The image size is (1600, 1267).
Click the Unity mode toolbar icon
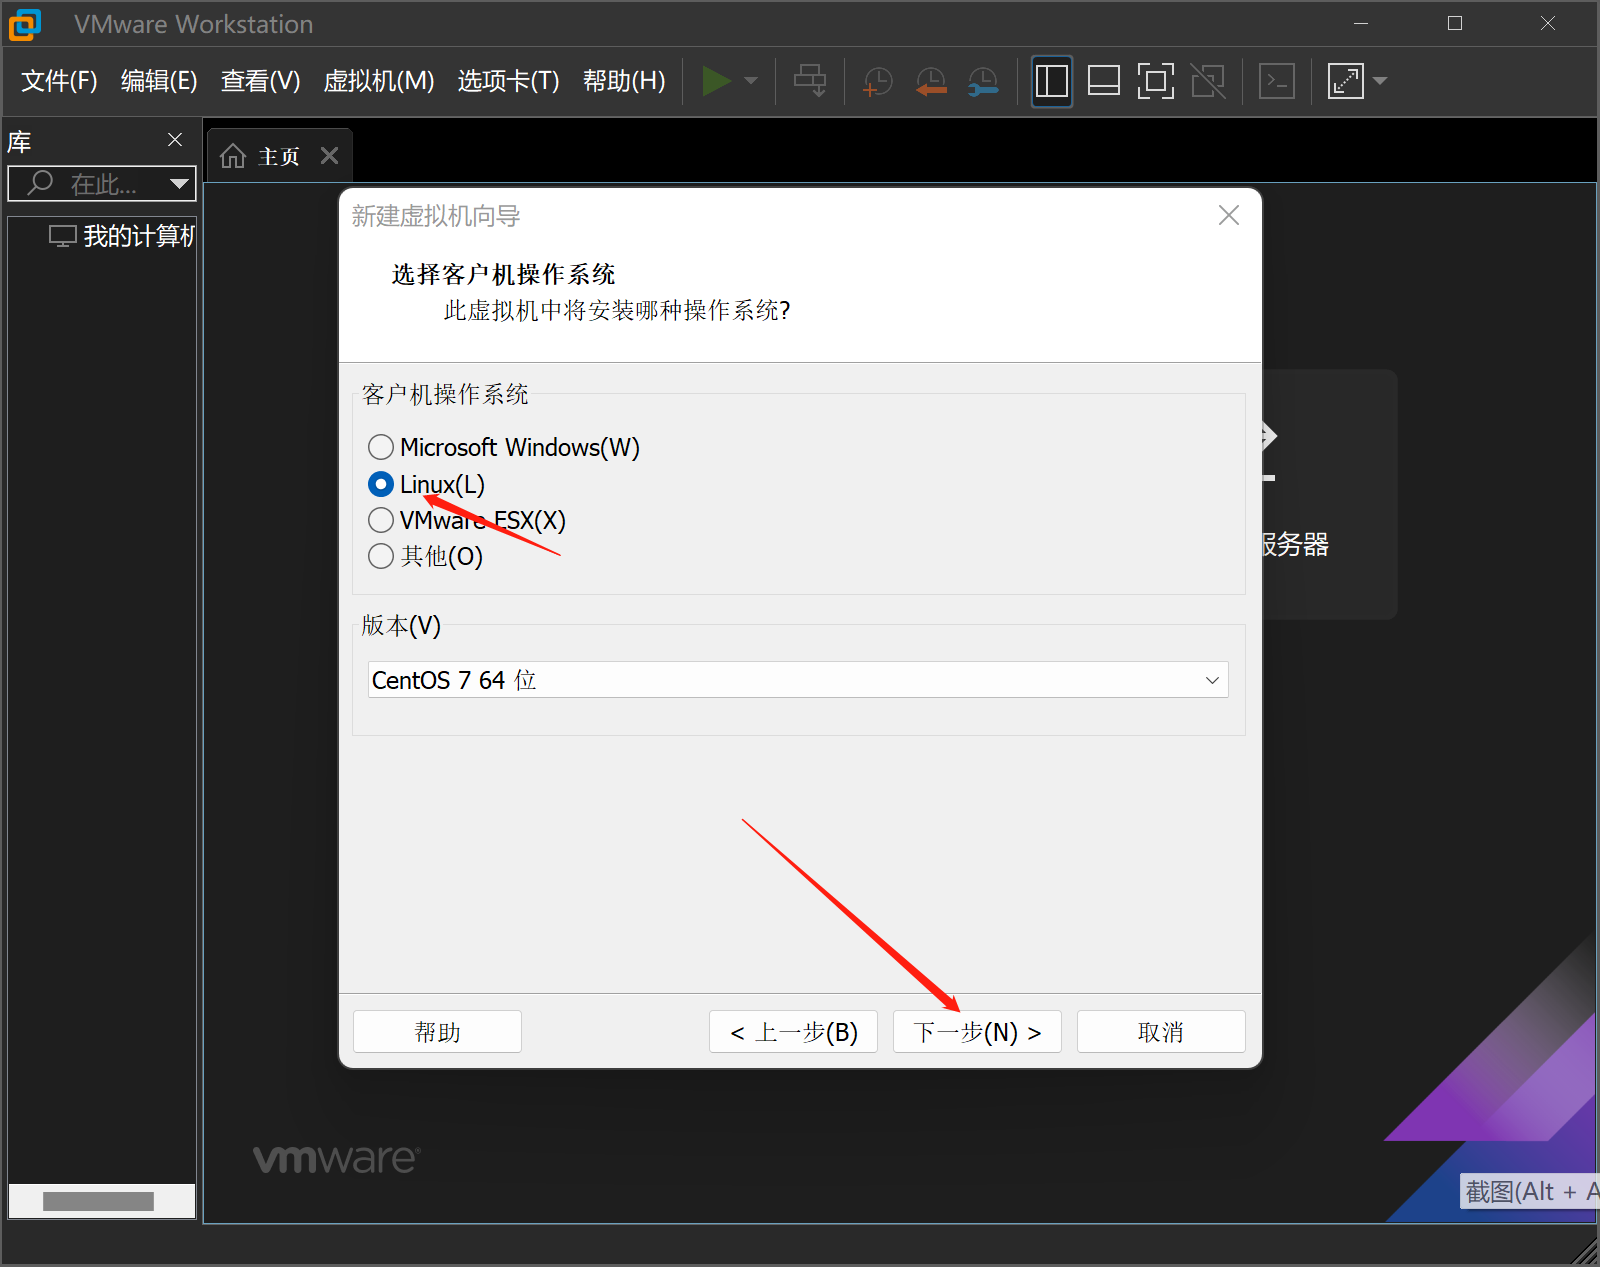1208,81
